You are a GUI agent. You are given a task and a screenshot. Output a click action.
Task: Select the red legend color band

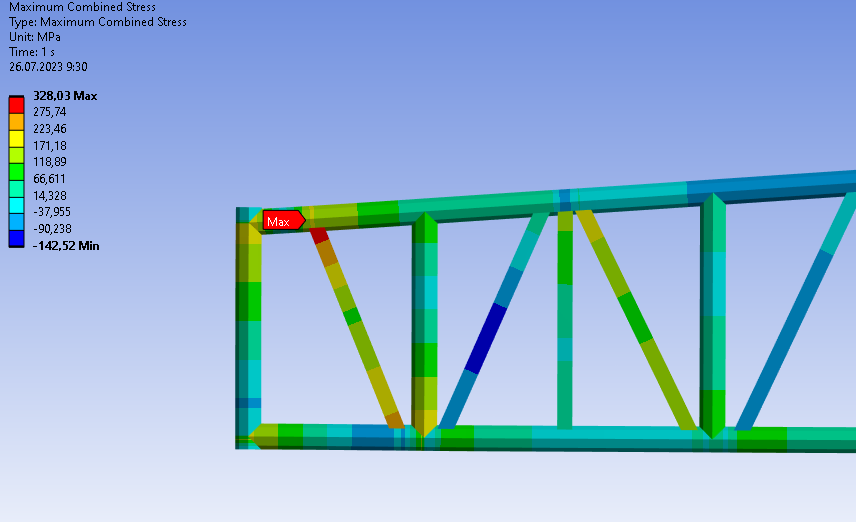coord(16,105)
